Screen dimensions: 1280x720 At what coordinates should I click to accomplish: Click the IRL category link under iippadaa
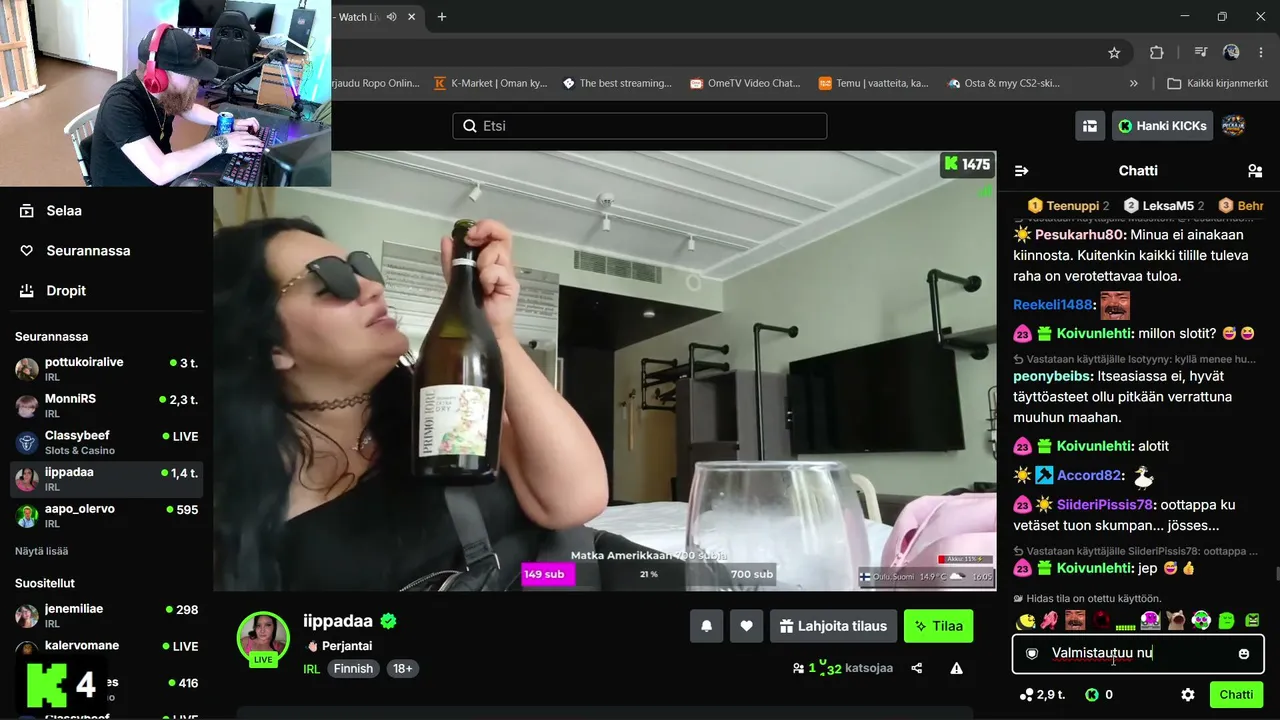point(311,669)
